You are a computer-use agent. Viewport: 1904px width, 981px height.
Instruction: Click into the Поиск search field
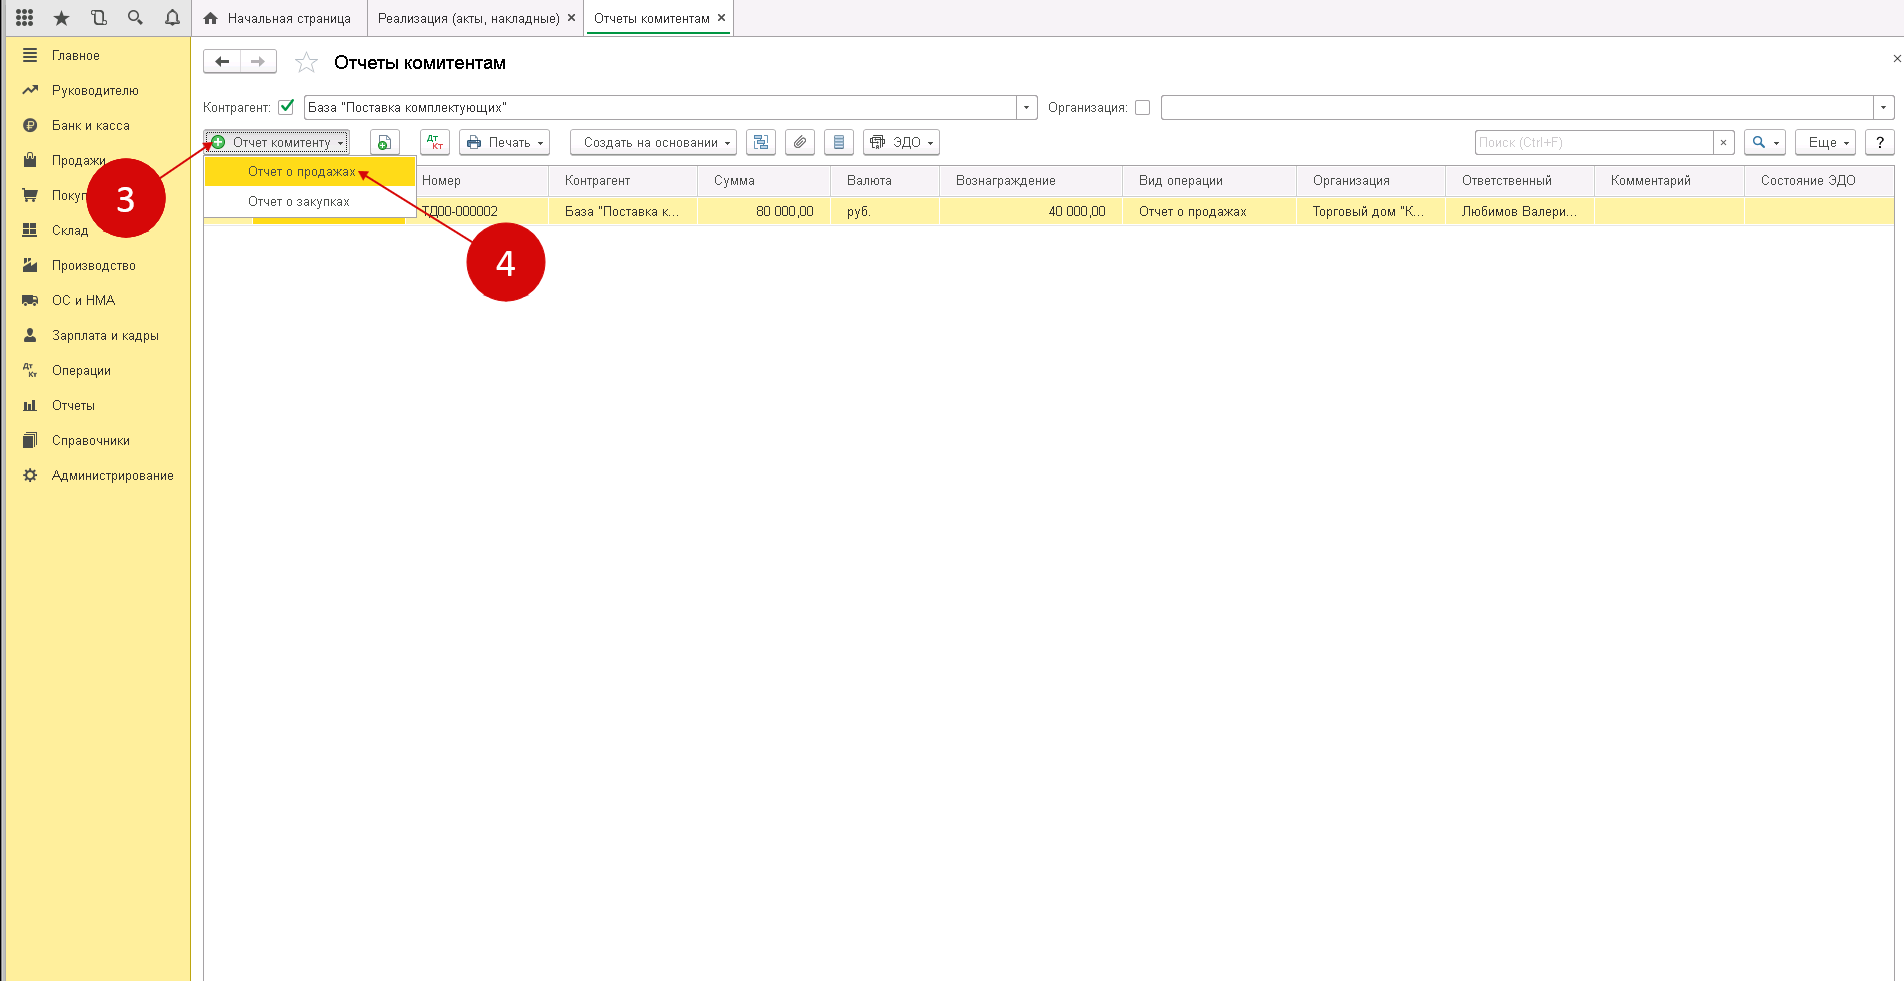pos(1593,143)
